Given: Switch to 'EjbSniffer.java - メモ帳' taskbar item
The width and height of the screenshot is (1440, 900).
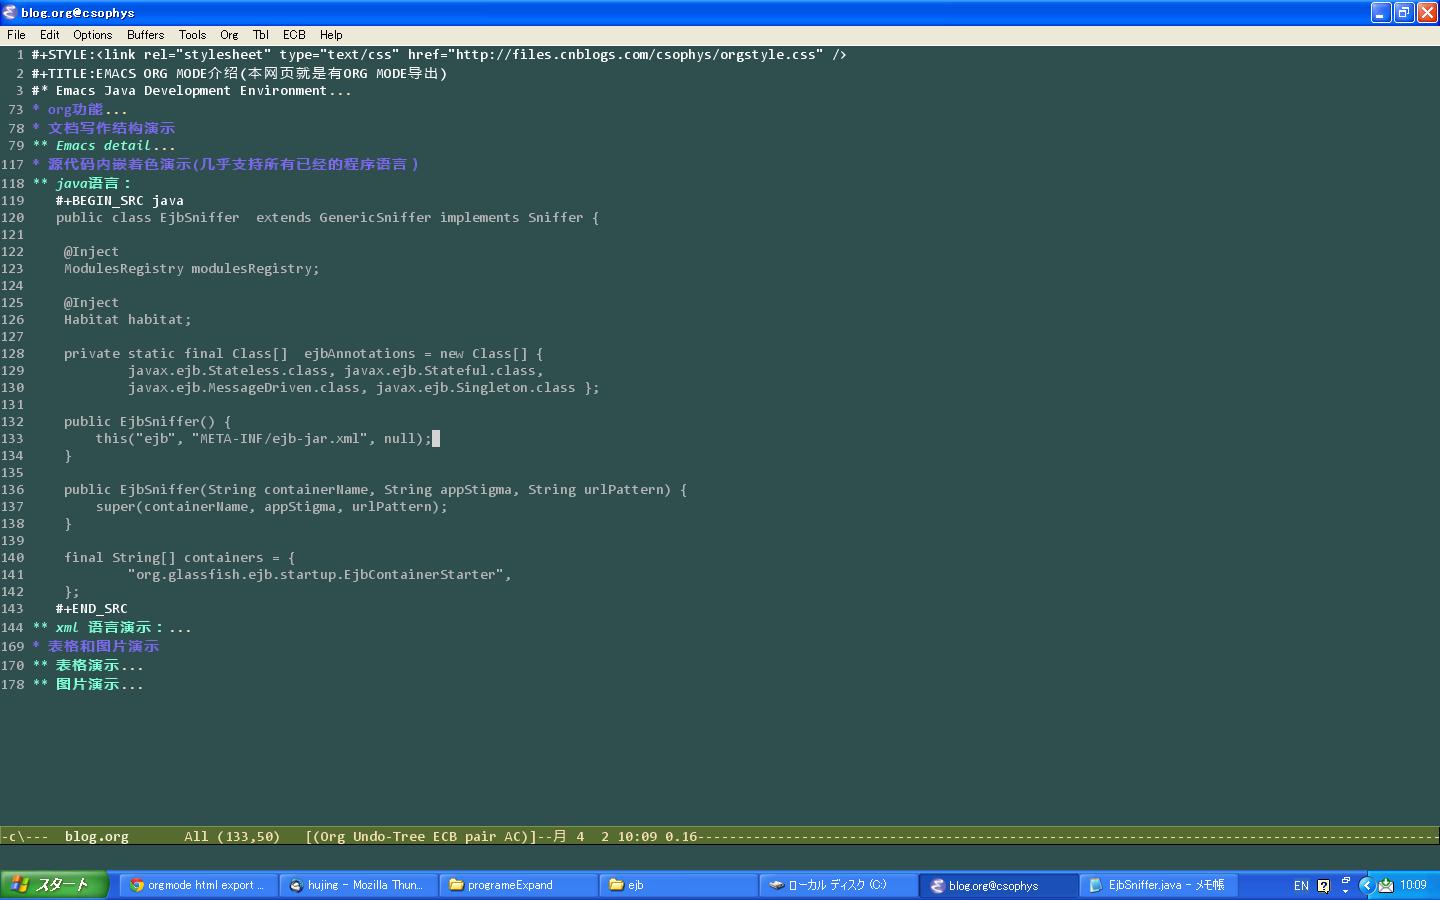Looking at the screenshot, I should [1157, 885].
